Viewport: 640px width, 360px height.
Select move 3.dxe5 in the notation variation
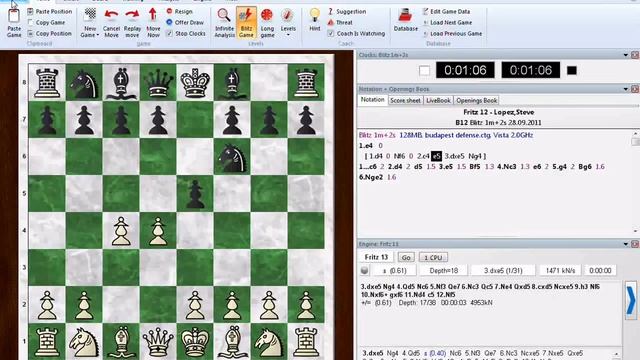[454, 156]
